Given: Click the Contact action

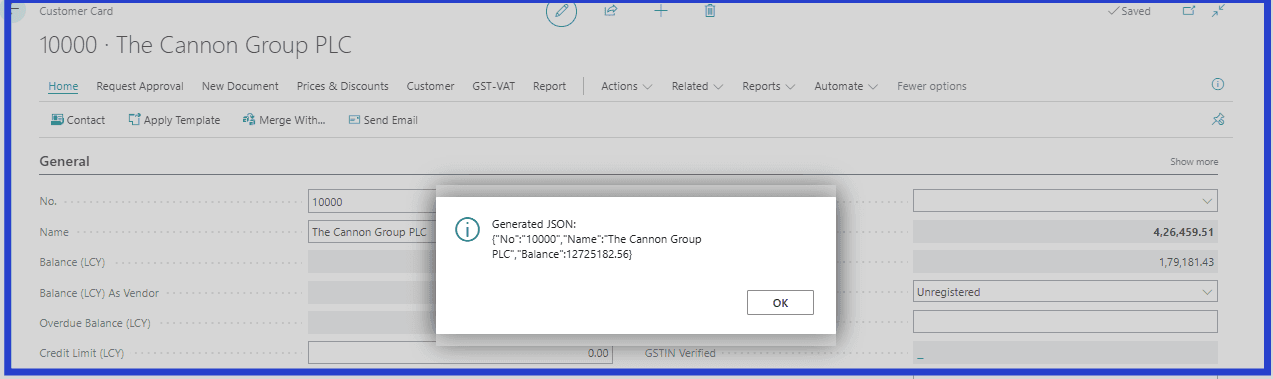Looking at the screenshot, I should tap(78, 120).
